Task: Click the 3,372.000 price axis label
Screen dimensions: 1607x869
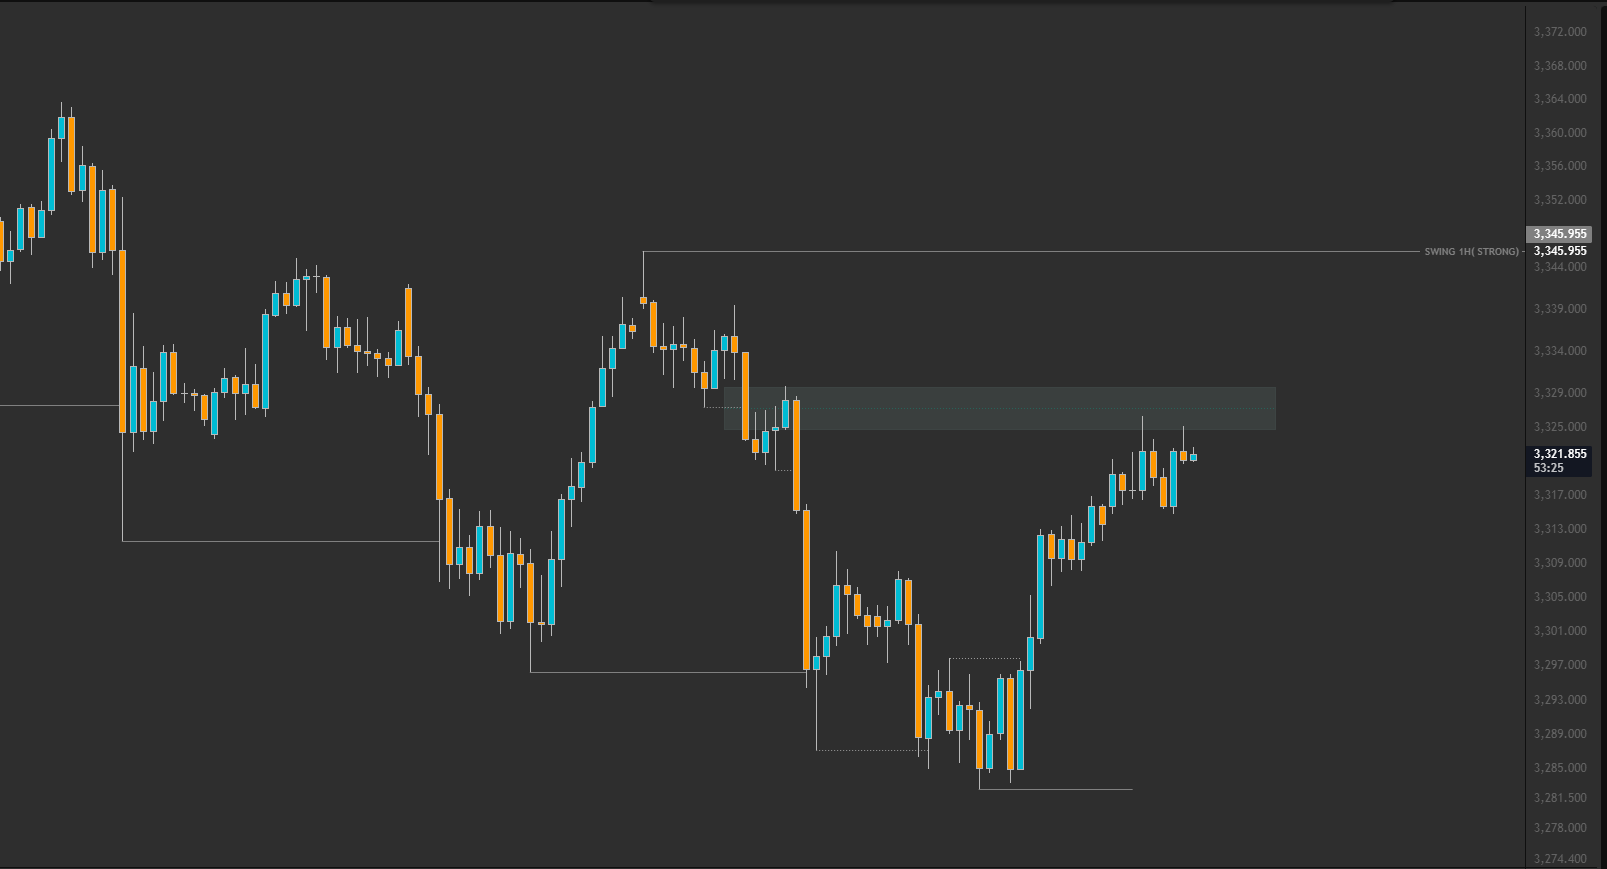Action: [x=1560, y=32]
